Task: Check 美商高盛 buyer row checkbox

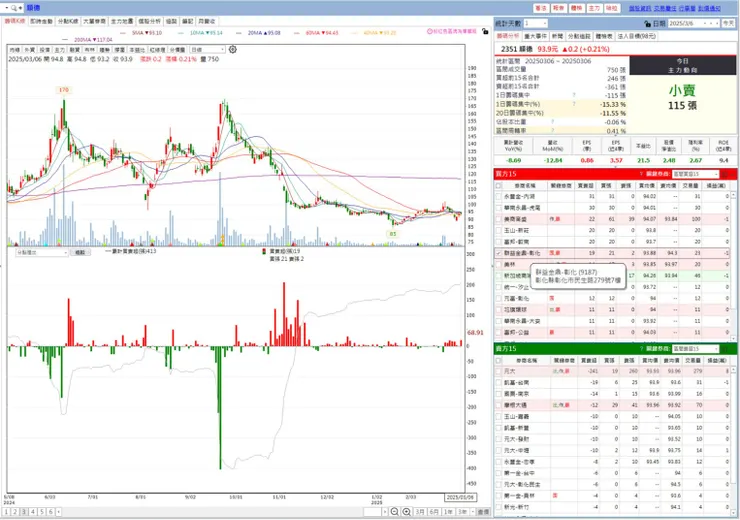Action: pyautogui.click(x=498, y=219)
